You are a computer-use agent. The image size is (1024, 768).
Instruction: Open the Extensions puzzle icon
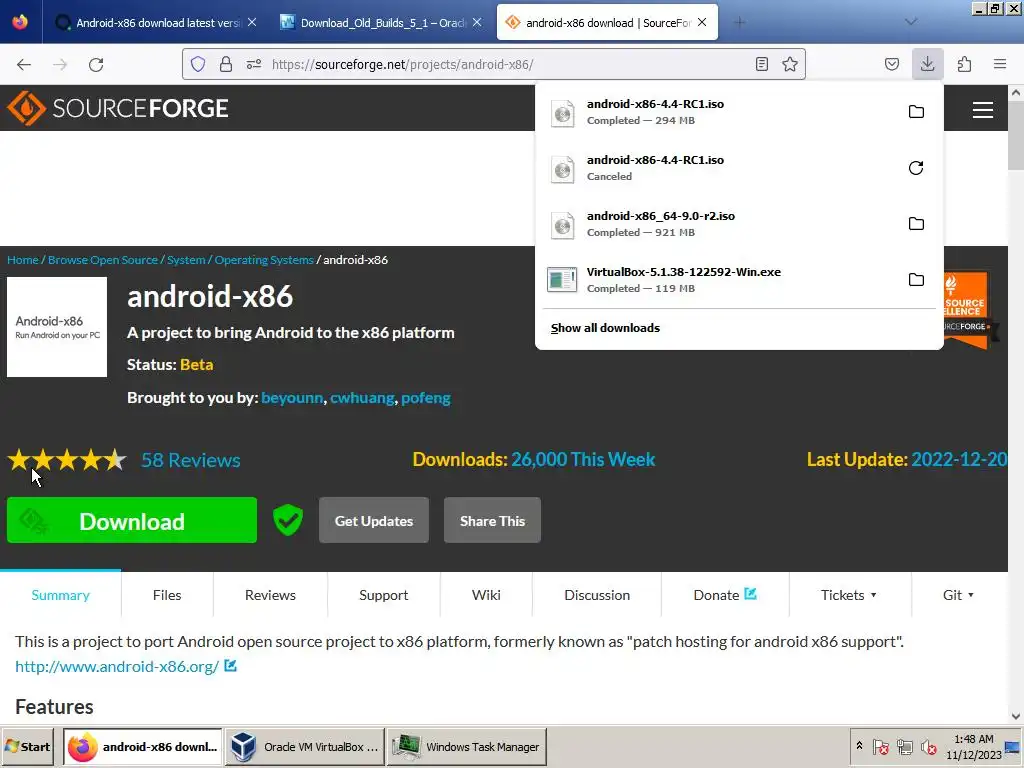[x=964, y=64]
